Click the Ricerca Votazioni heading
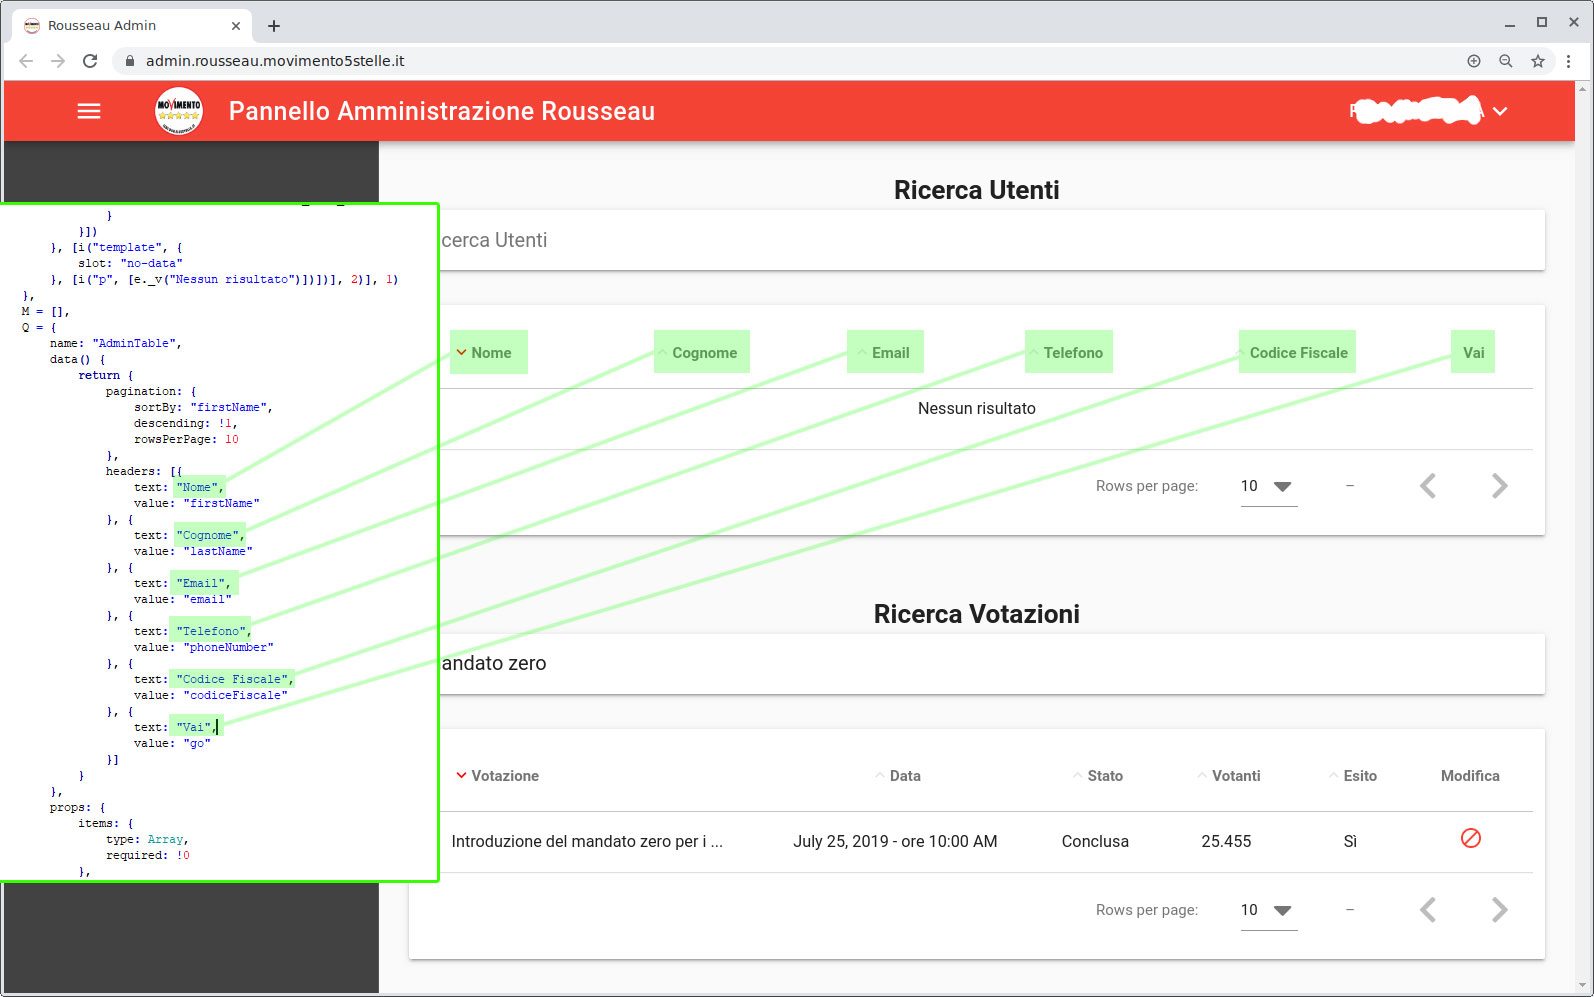 click(x=976, y=614)
